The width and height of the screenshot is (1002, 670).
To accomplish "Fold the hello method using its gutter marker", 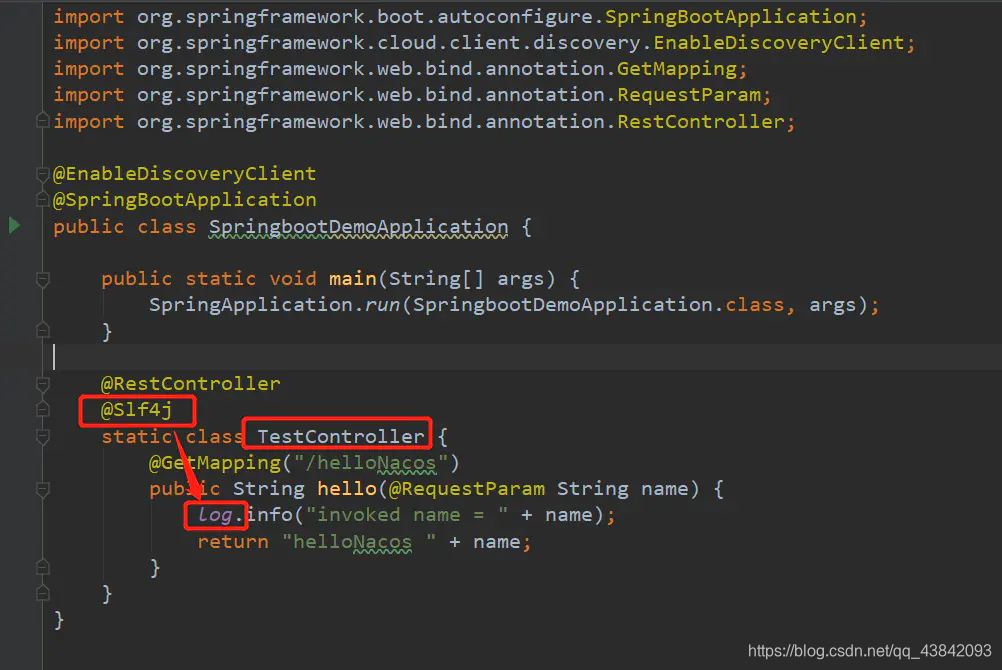I will tap(43, 490).
